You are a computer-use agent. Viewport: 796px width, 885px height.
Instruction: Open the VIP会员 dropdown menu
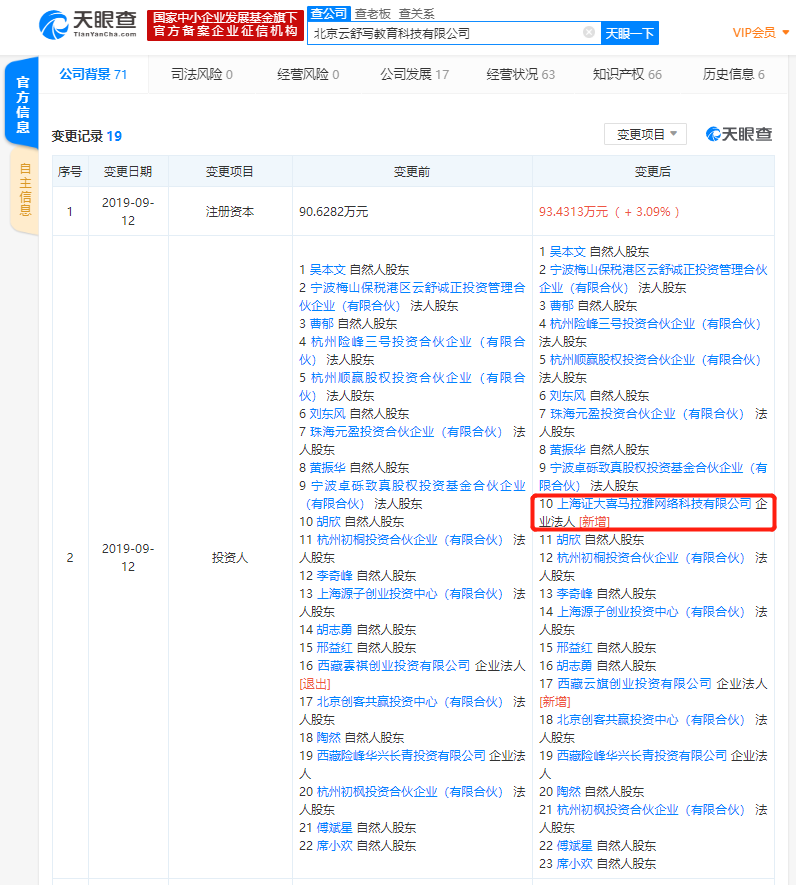tap(761, 33)
